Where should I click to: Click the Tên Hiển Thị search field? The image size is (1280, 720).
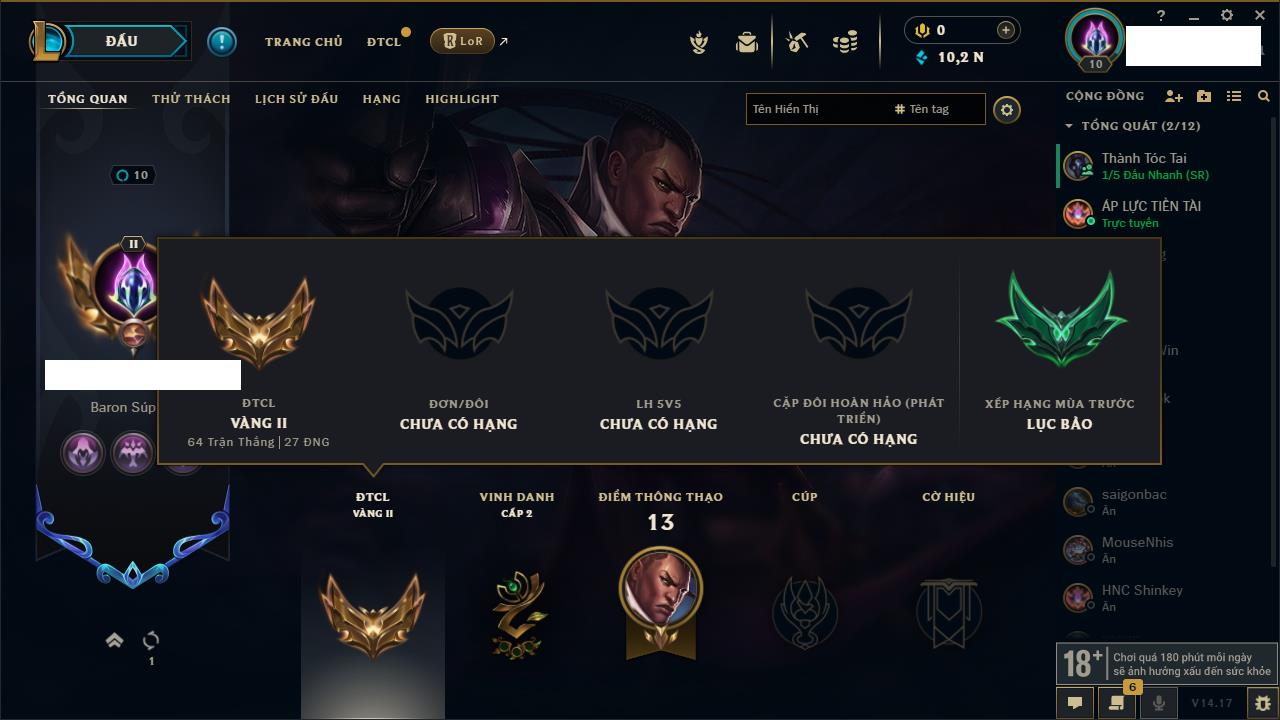tap(818, 109)
